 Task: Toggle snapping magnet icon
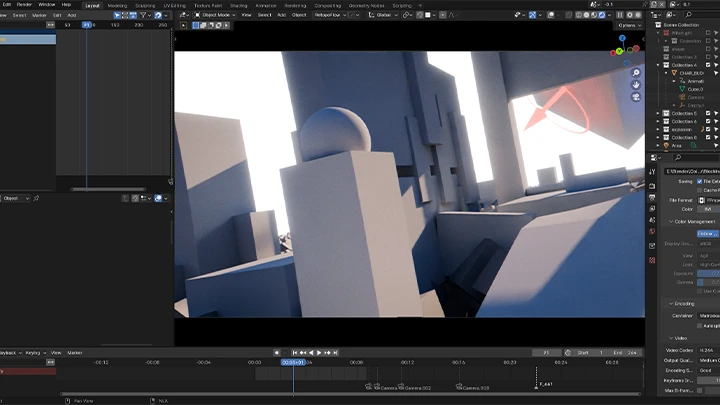(420, 15)
